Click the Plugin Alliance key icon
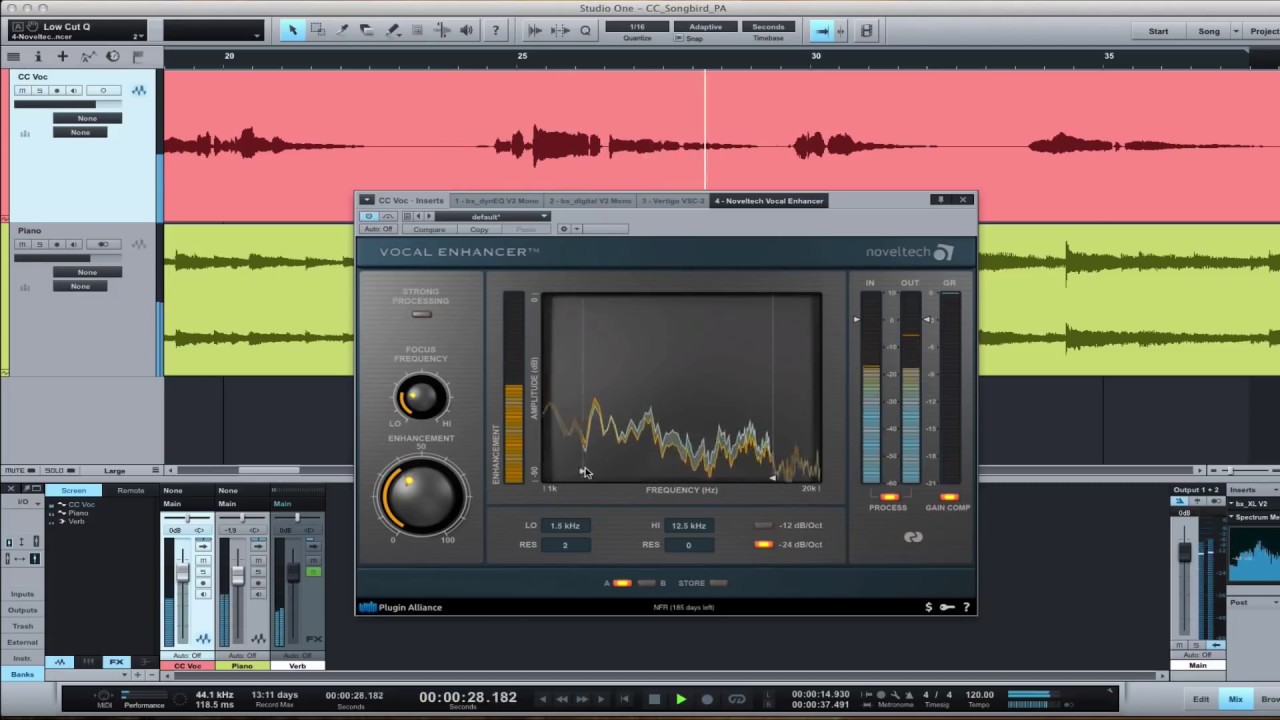The image size is (1280, 720). (x=947, y=607)
